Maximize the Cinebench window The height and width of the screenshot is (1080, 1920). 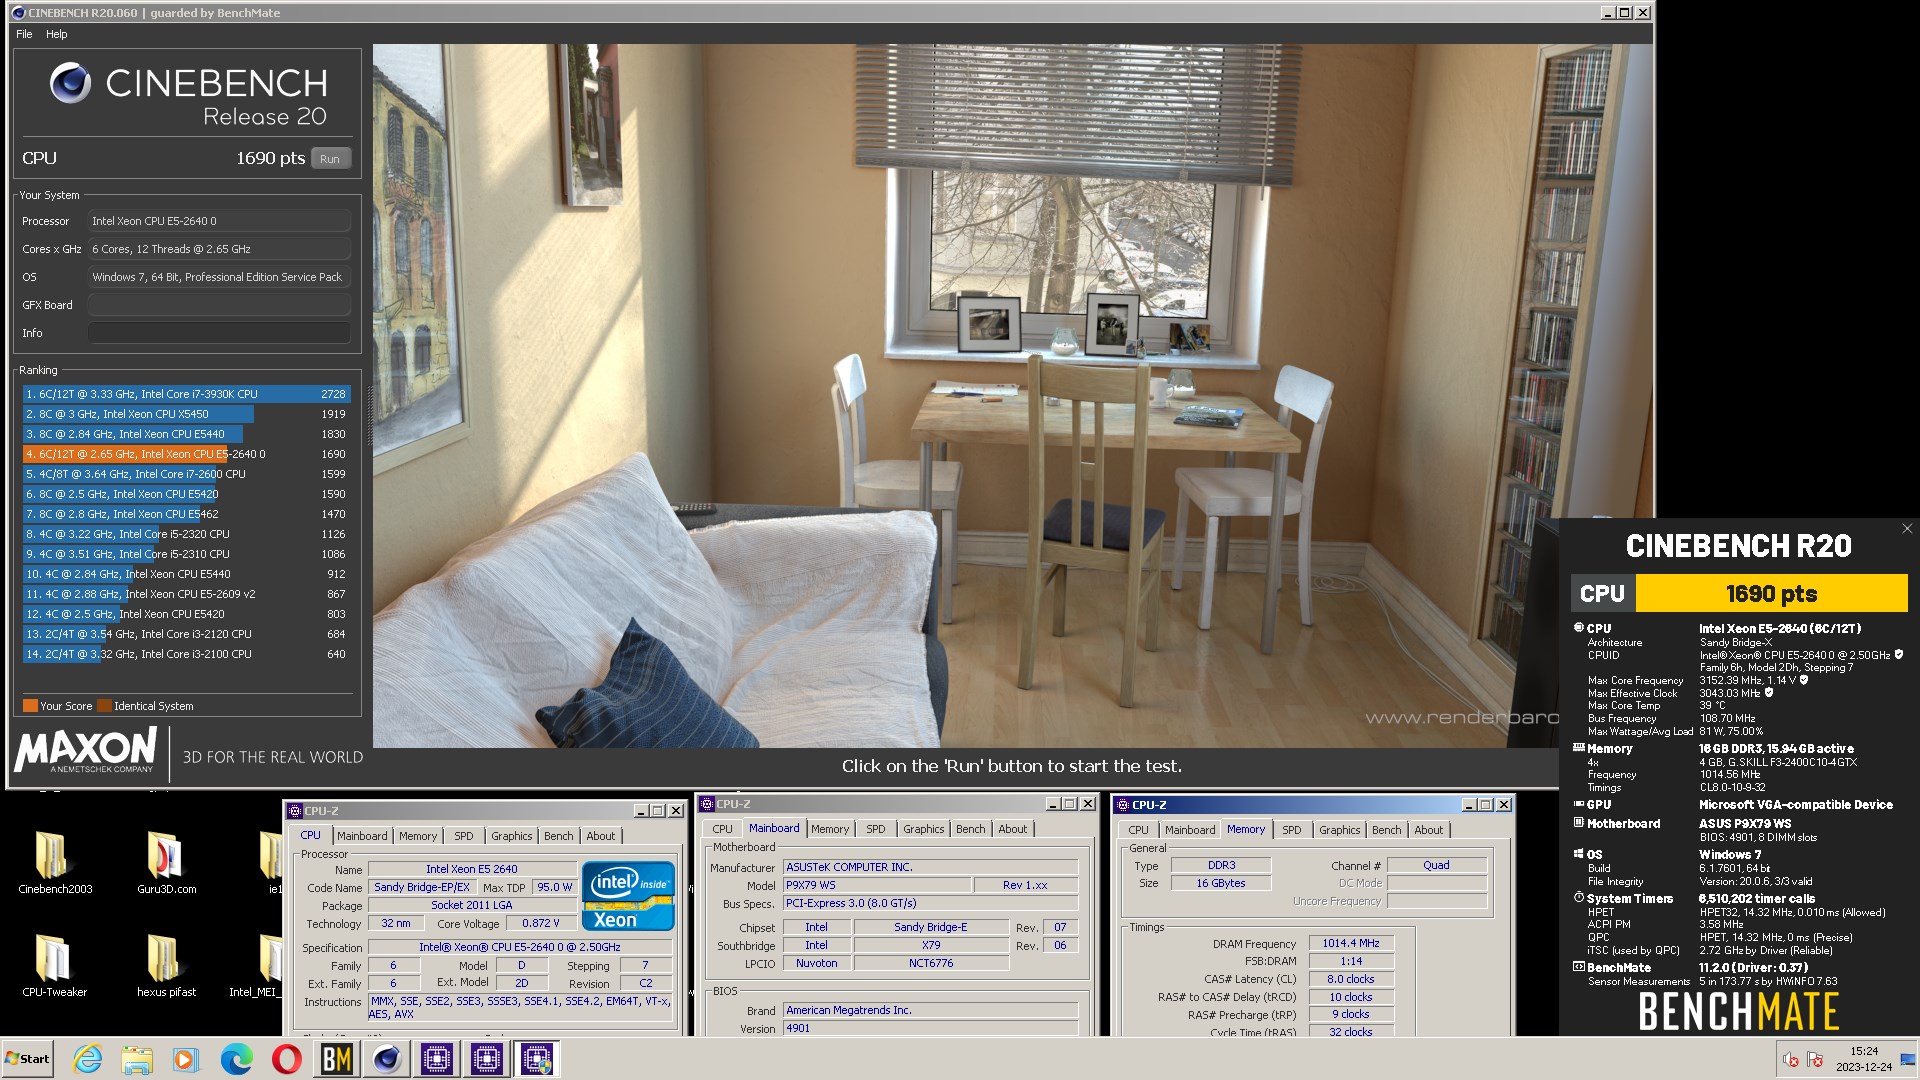point(1625,13)
